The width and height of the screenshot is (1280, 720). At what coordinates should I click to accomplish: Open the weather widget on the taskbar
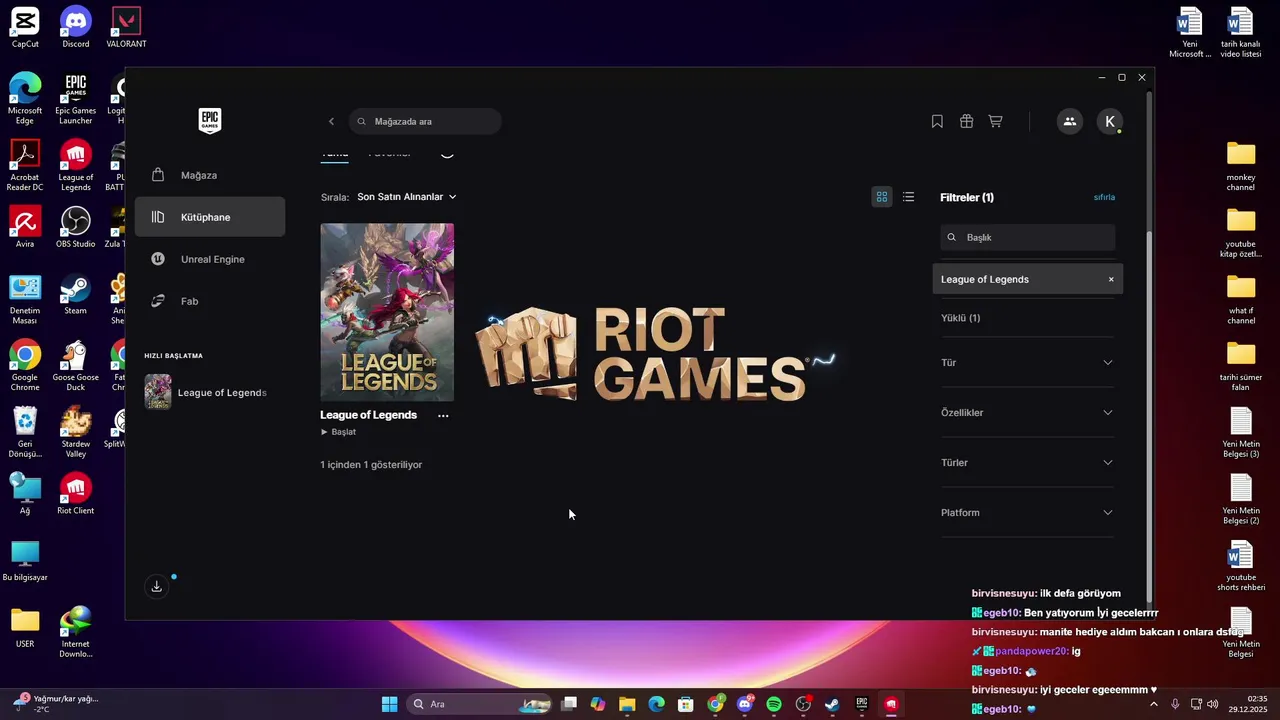(x=55, y=703)
